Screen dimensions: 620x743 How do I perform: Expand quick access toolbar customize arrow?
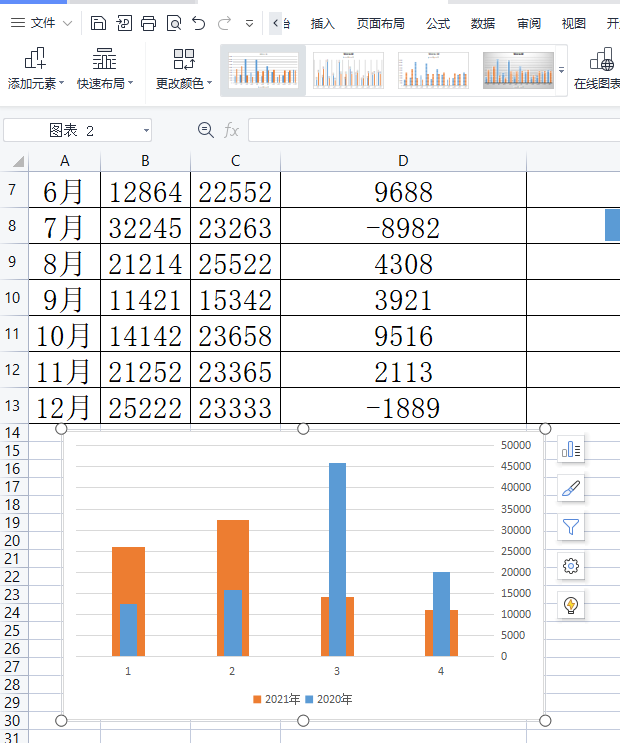click(249, 23)
